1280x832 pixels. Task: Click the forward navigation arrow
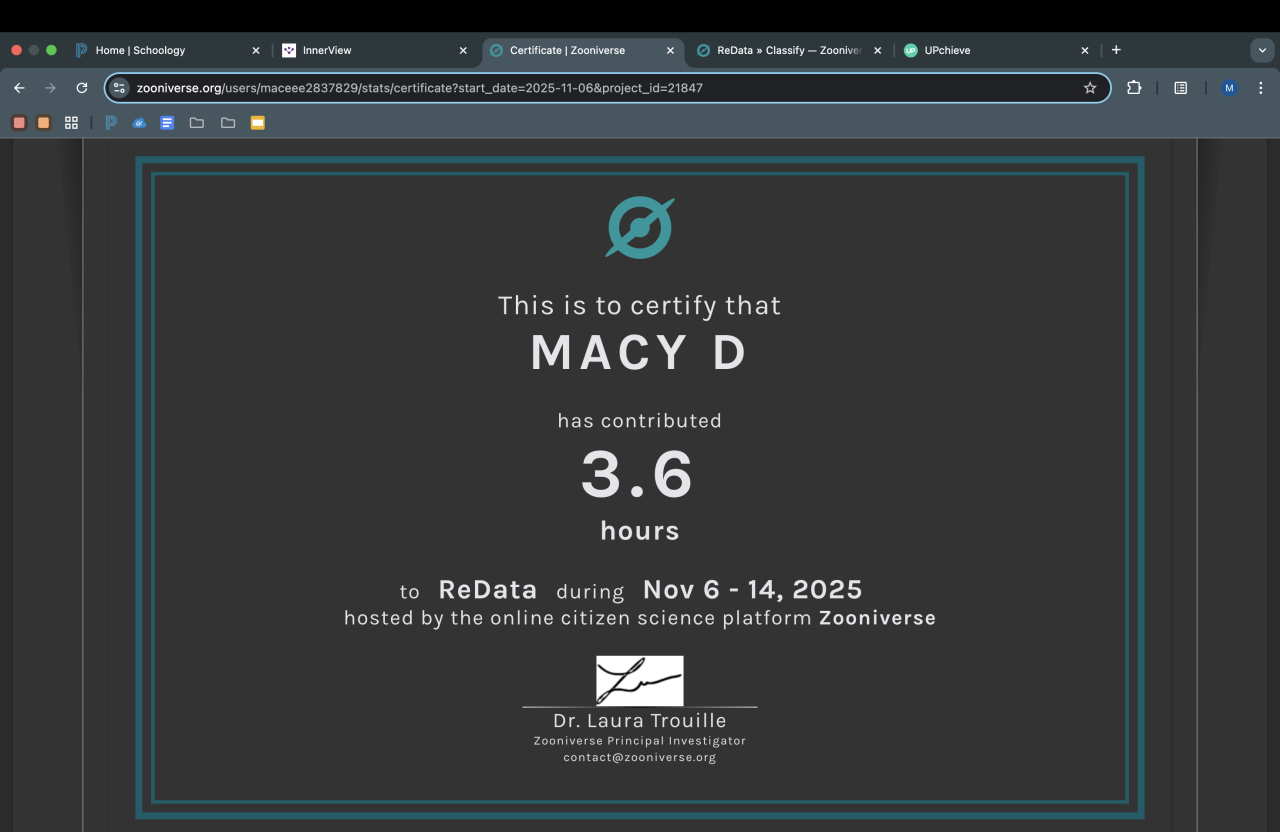(50, 88)
